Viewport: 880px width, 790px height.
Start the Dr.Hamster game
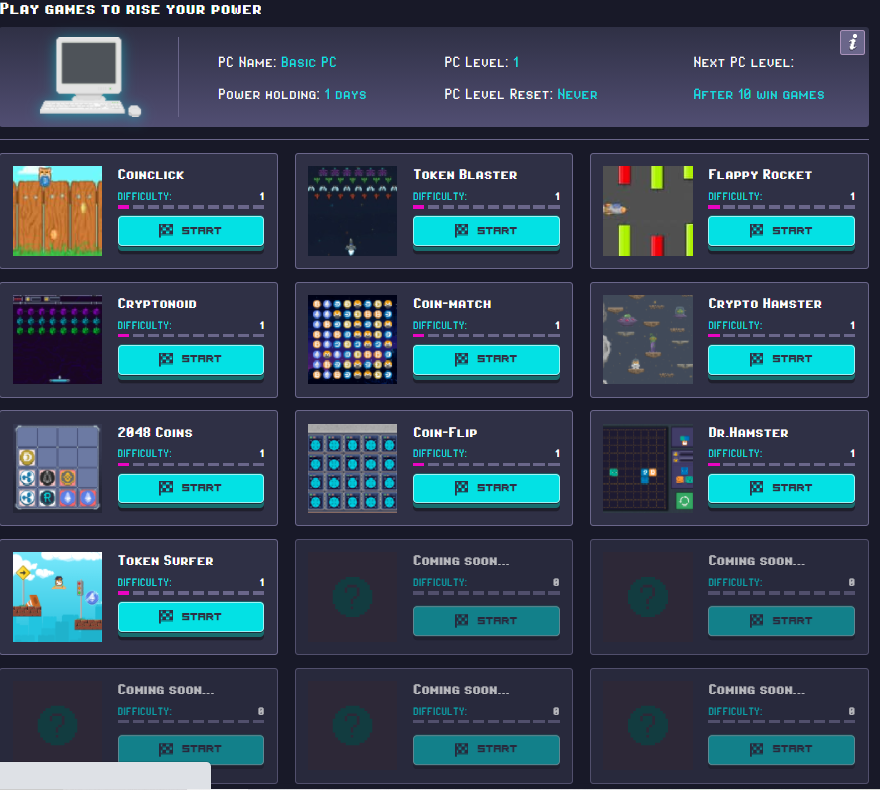coord(781,488)
